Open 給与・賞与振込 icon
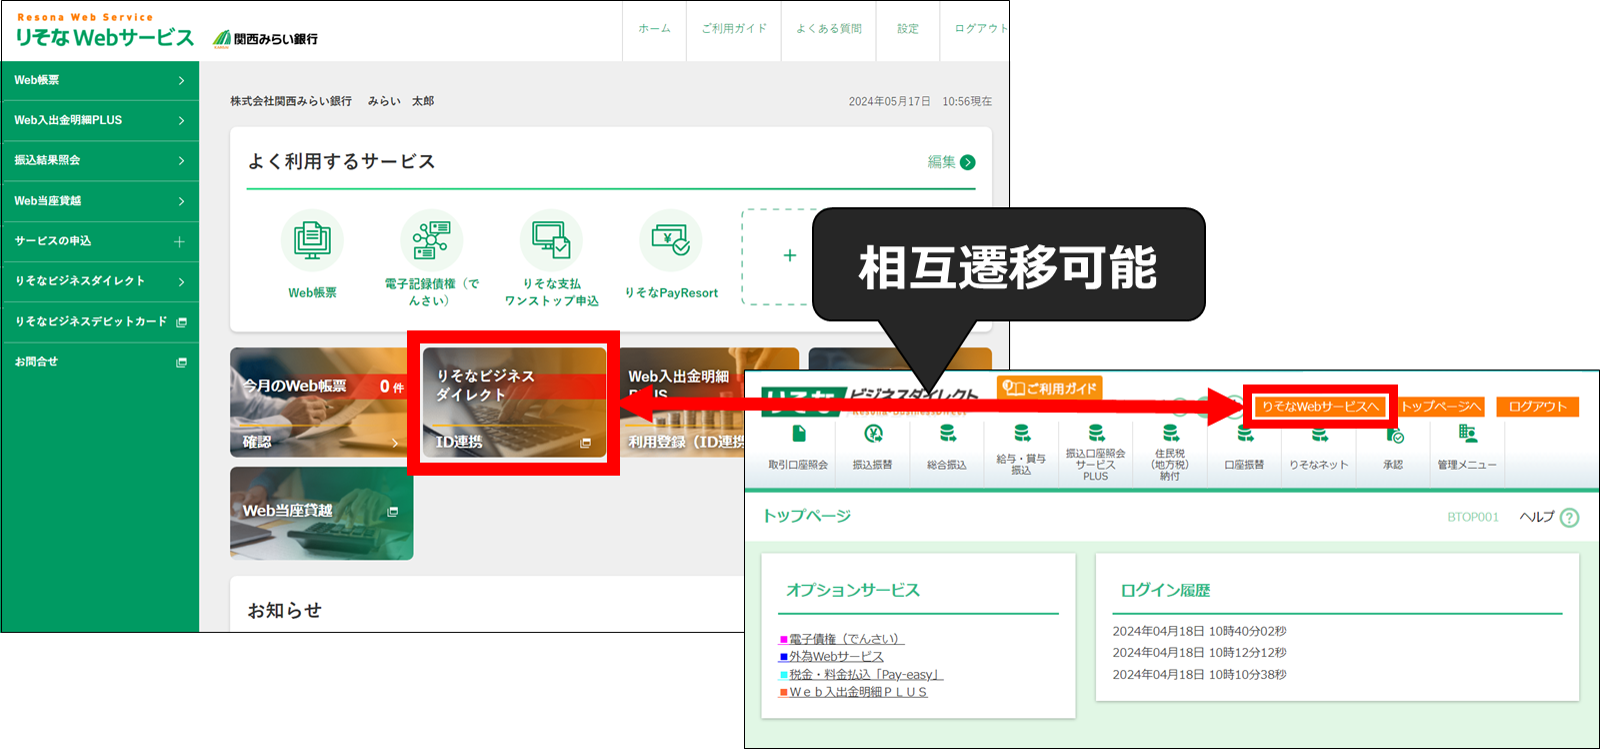Viewport: 1600px width, 749px height. [x=1021, y=434]
